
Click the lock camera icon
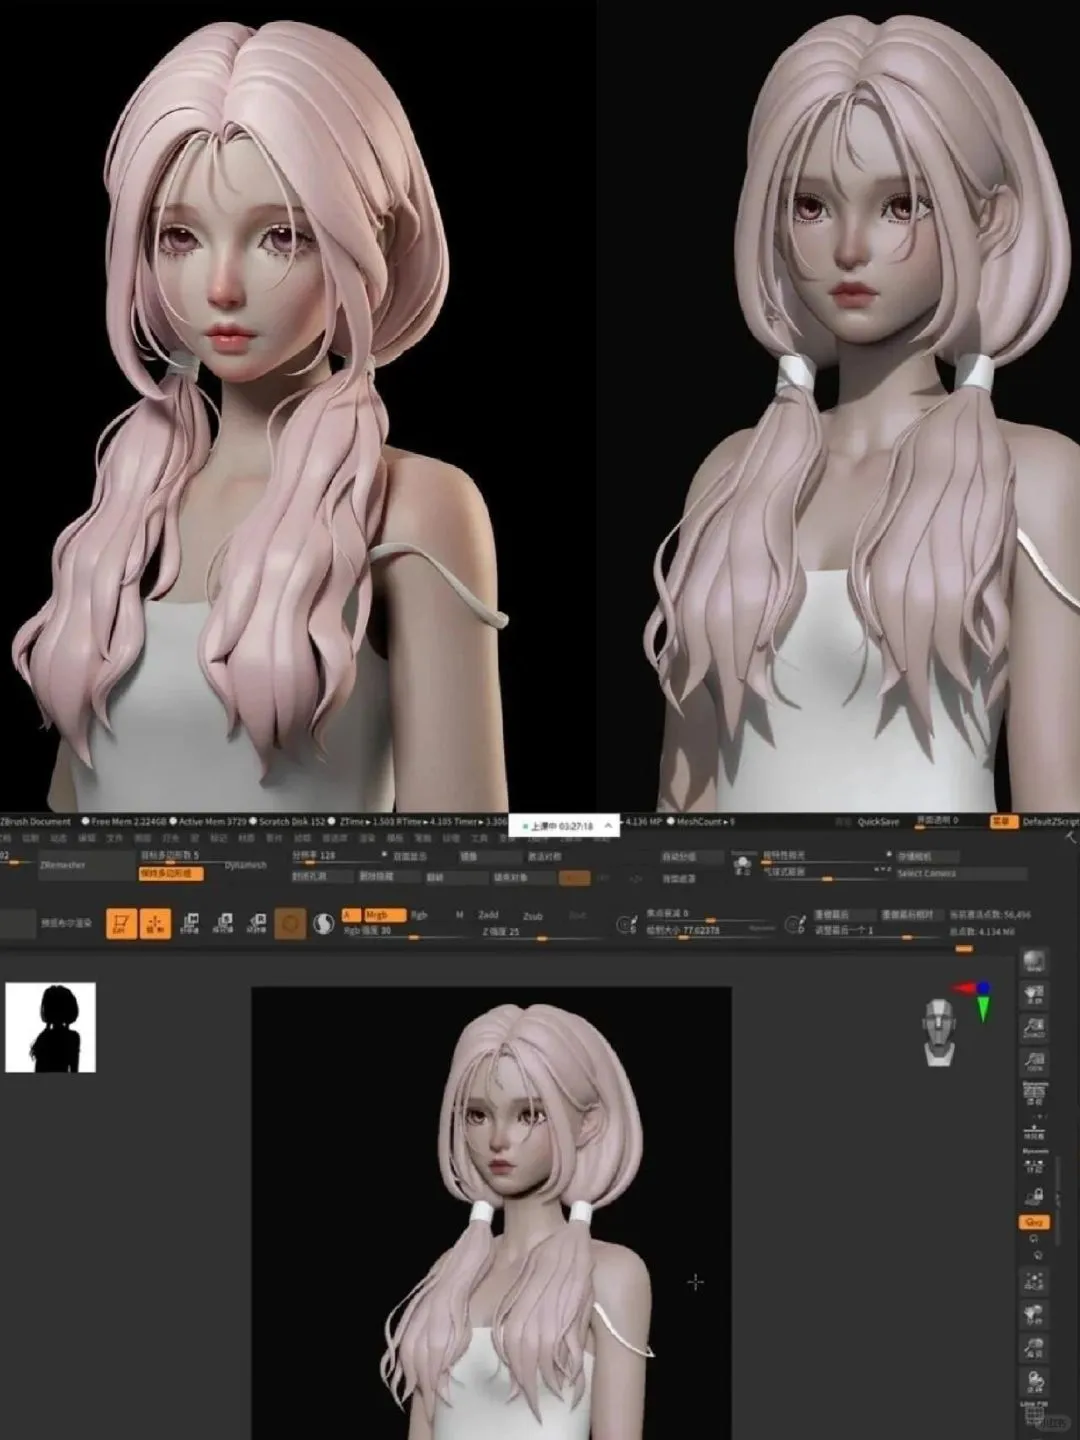coord(1034,1196)
